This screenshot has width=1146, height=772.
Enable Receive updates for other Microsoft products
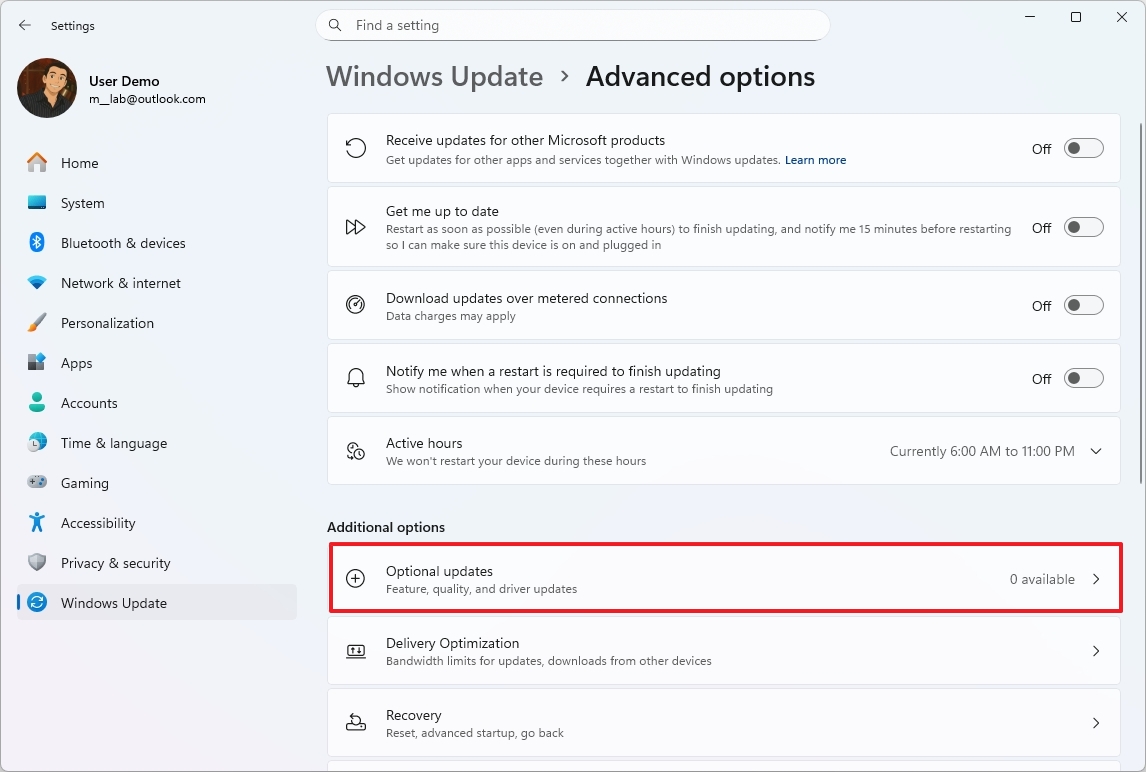point(1082,148)
